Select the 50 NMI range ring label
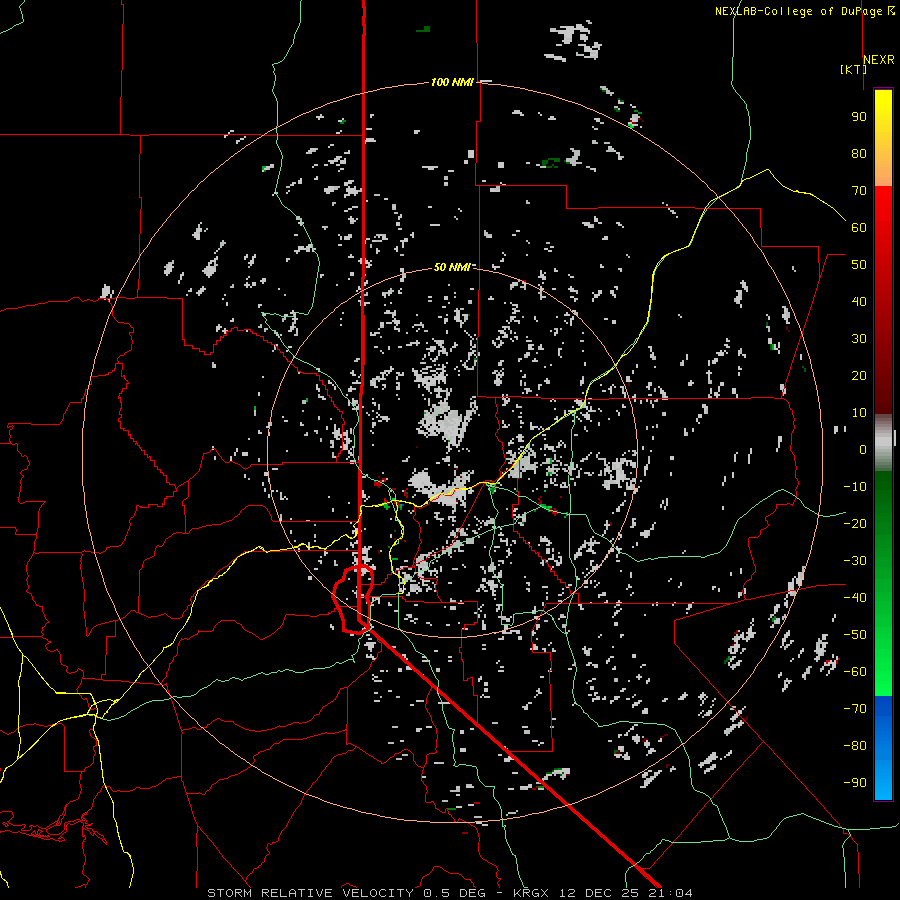 (452, 267)
